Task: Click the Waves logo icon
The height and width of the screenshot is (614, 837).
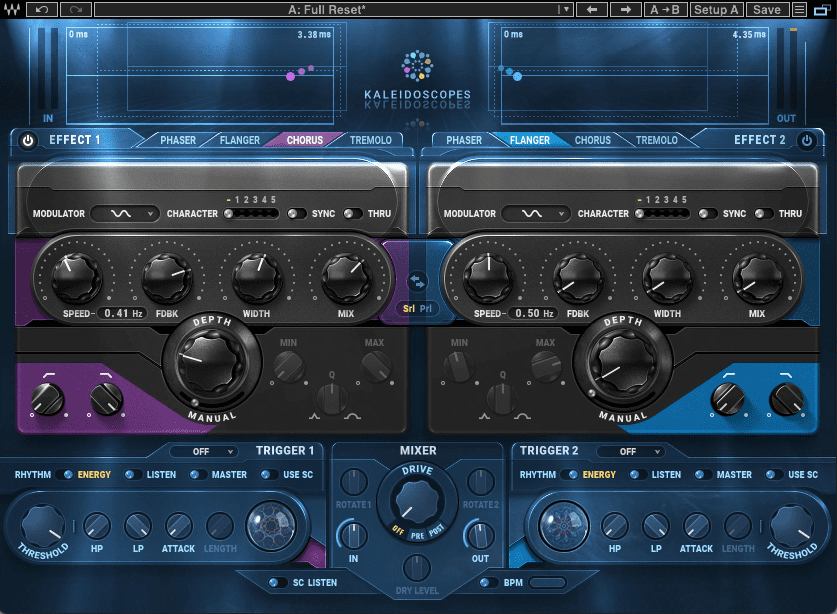Action: point(12,9)
